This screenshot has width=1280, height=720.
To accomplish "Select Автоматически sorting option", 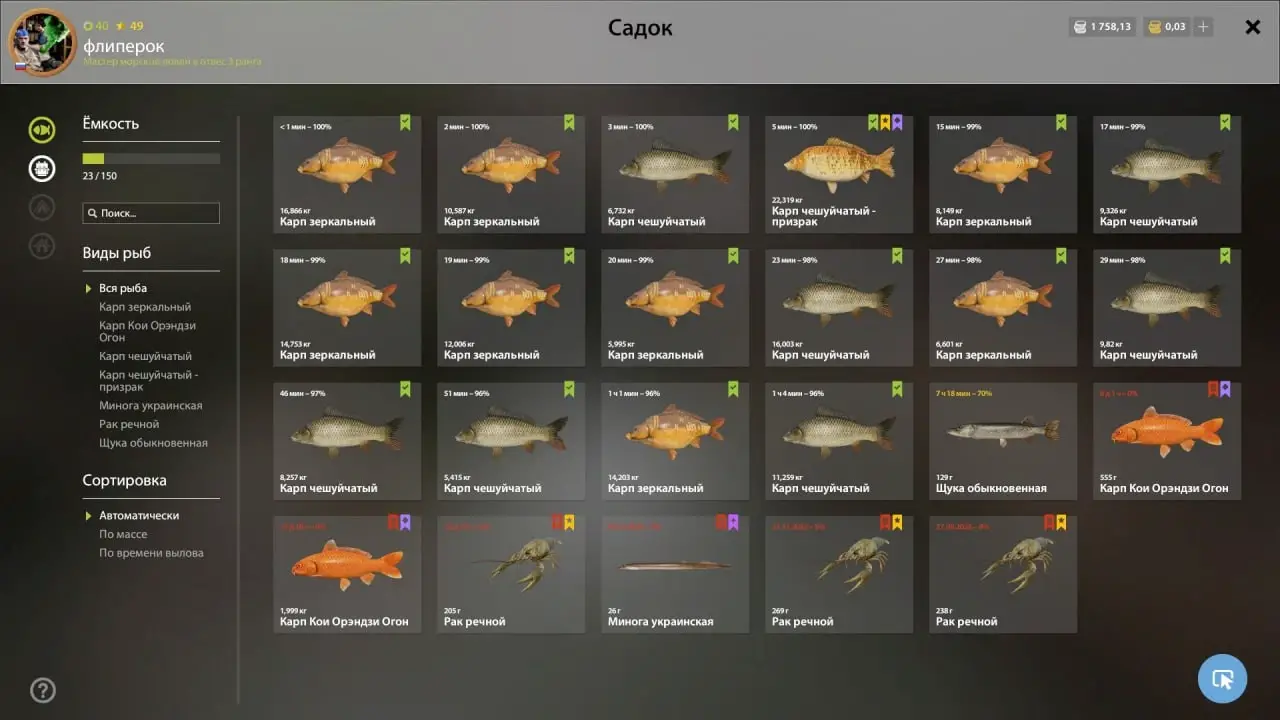I will [x=139, y=515].
